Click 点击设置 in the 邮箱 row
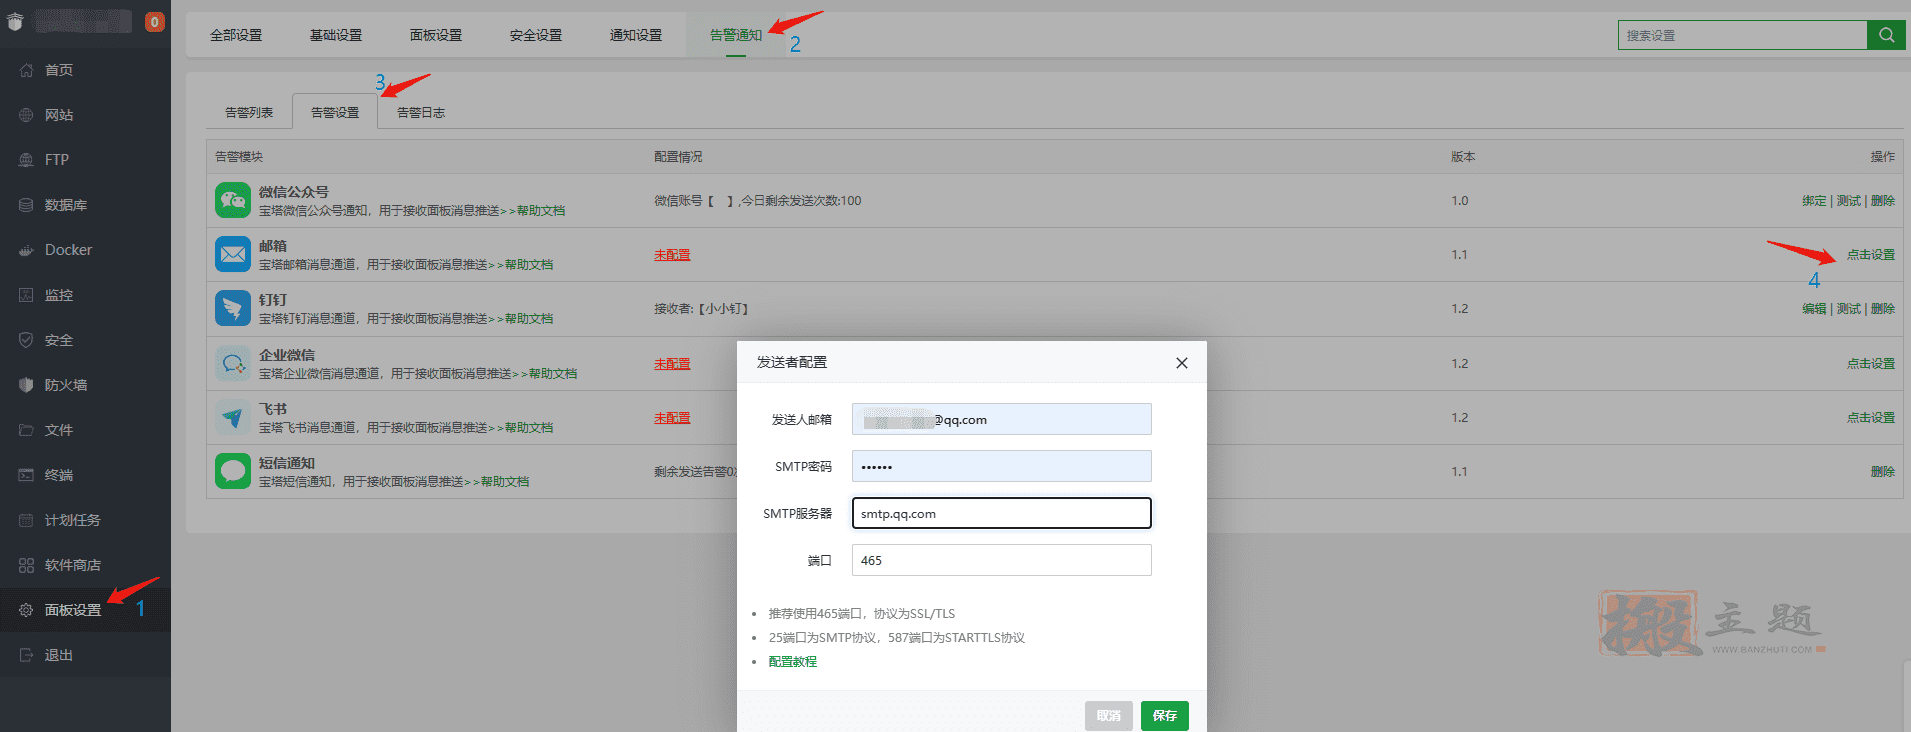 pyautogui.click(x=1871, y=255)
